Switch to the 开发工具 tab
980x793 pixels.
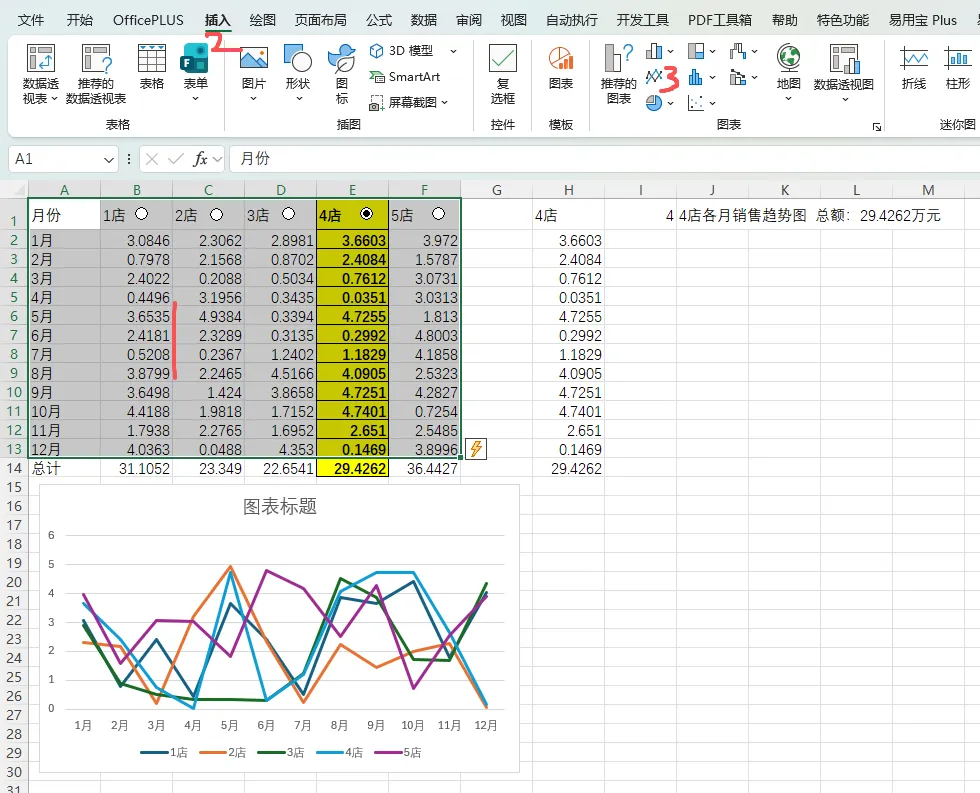point(642,20)
